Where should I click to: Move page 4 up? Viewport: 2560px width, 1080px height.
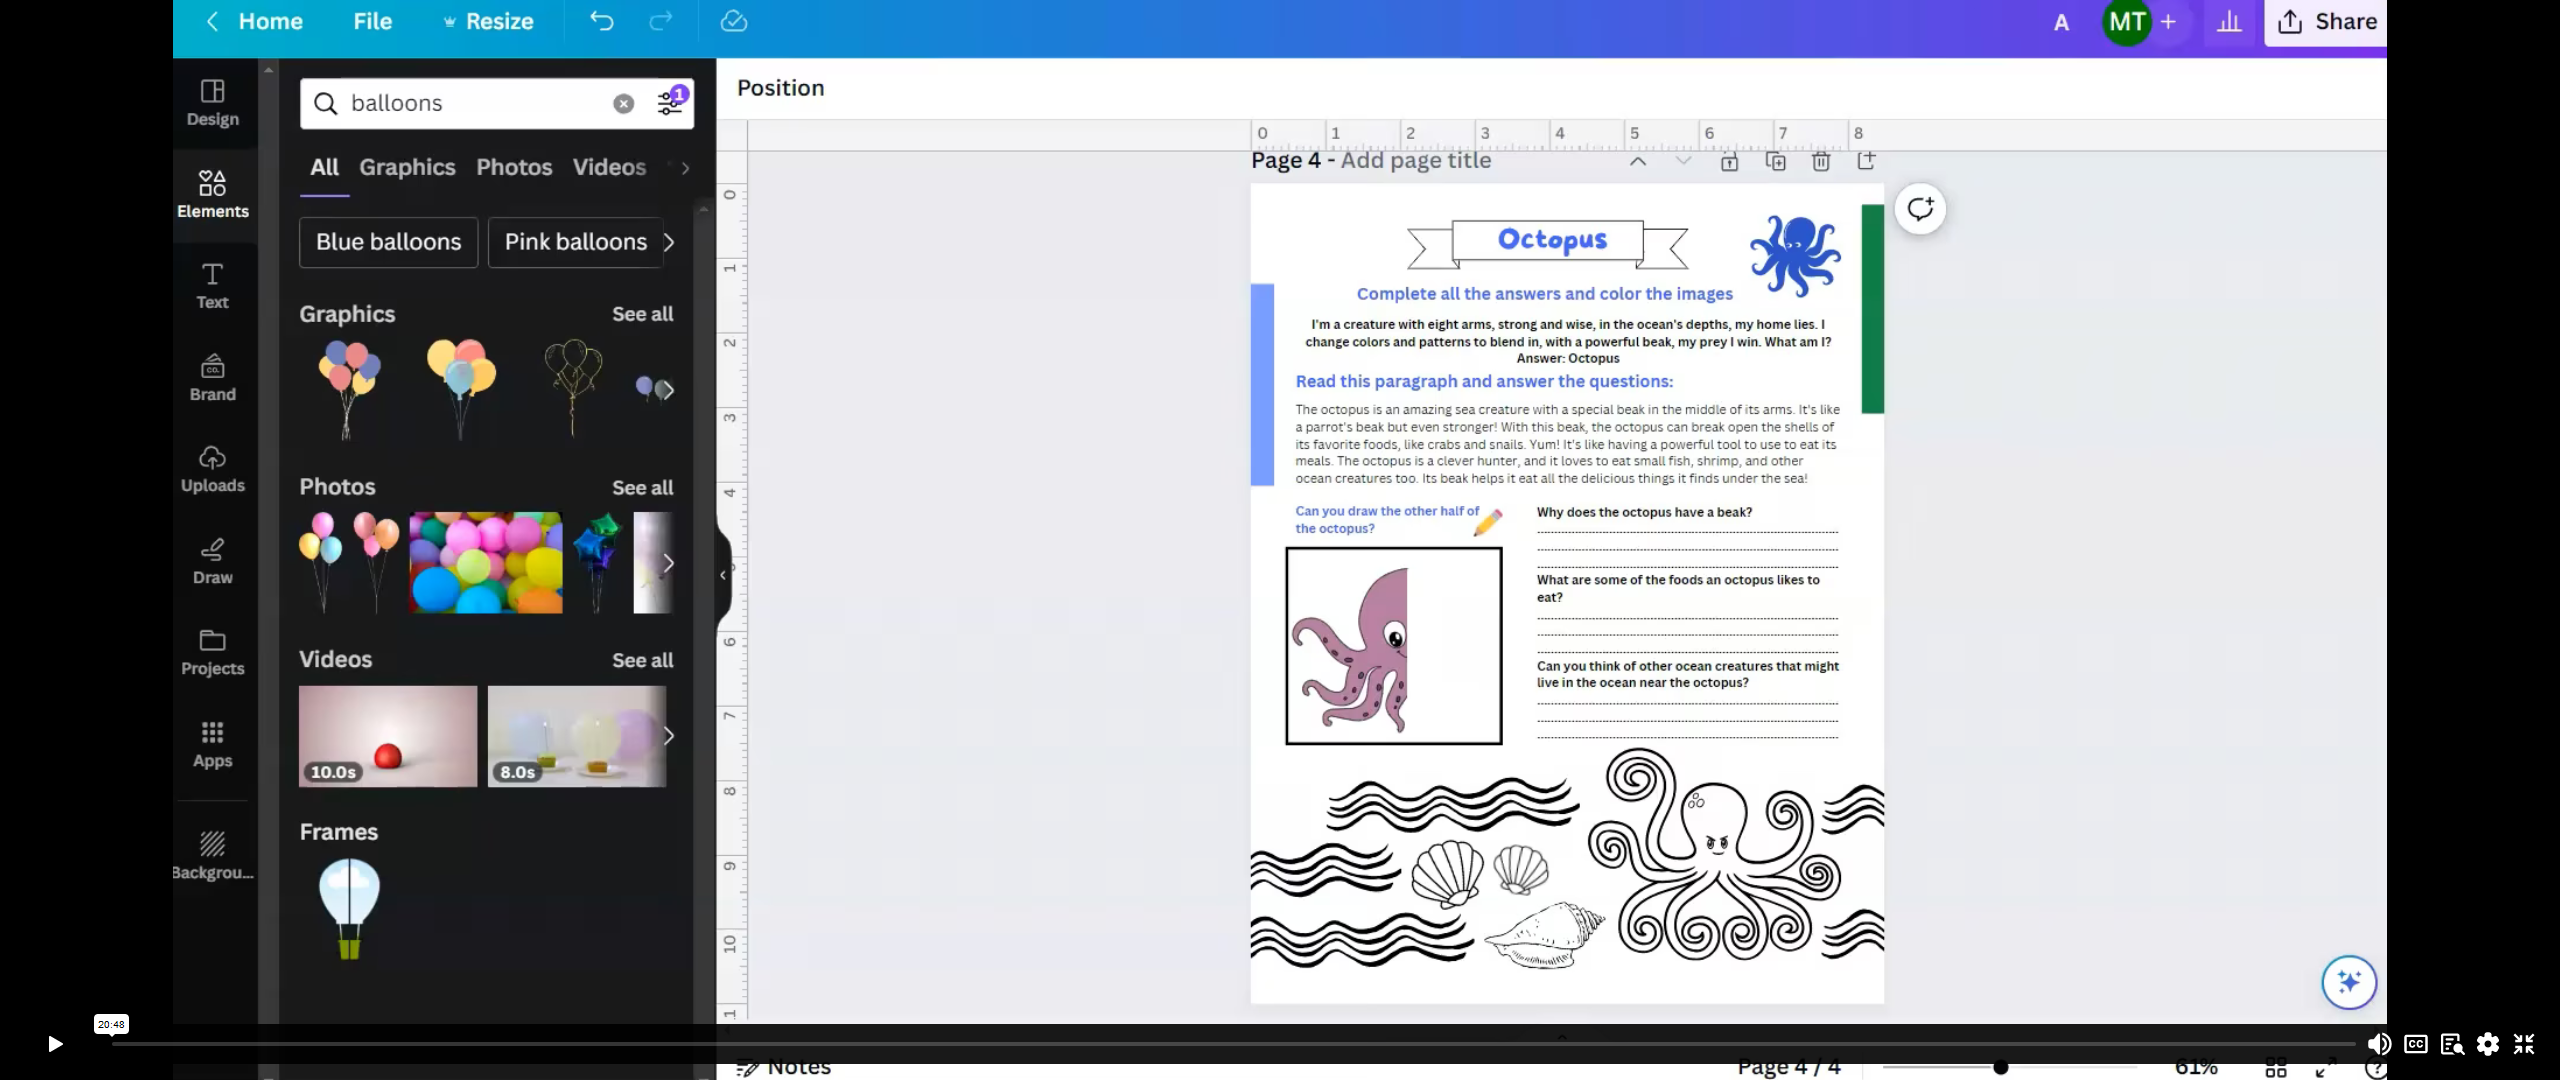1638,161
